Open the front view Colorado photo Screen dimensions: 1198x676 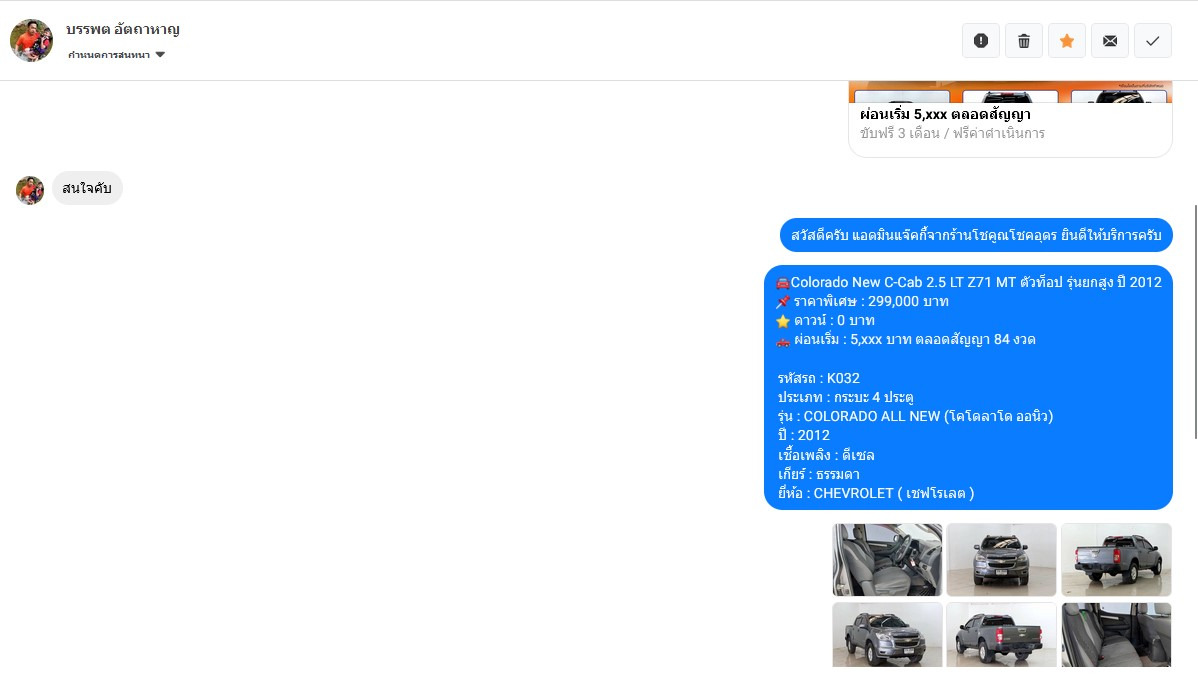(x=1001, y=559)
